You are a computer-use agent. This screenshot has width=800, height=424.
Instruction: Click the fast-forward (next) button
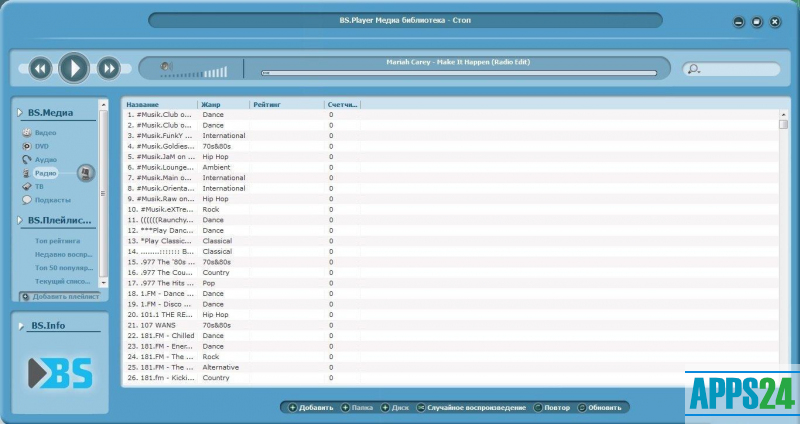tap(108, 68)
